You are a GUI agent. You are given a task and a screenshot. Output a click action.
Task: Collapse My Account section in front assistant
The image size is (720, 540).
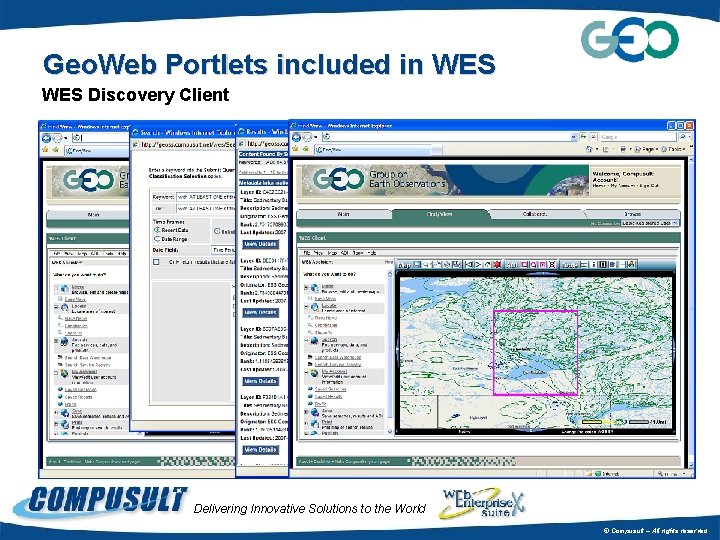[306, 372]
